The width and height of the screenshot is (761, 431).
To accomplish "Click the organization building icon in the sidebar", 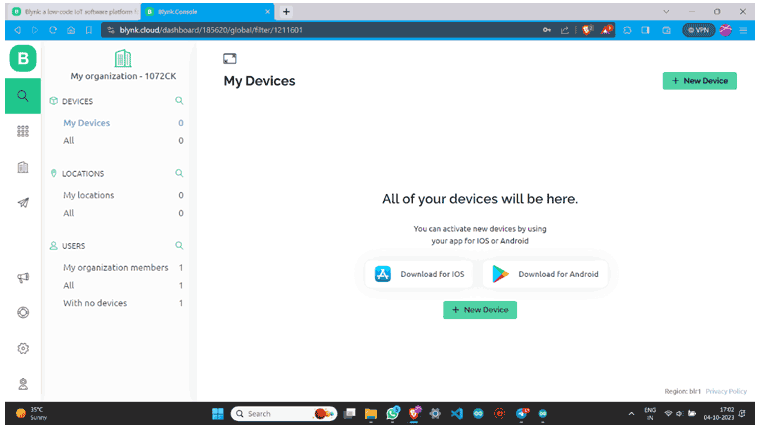I will click(22, 167).
